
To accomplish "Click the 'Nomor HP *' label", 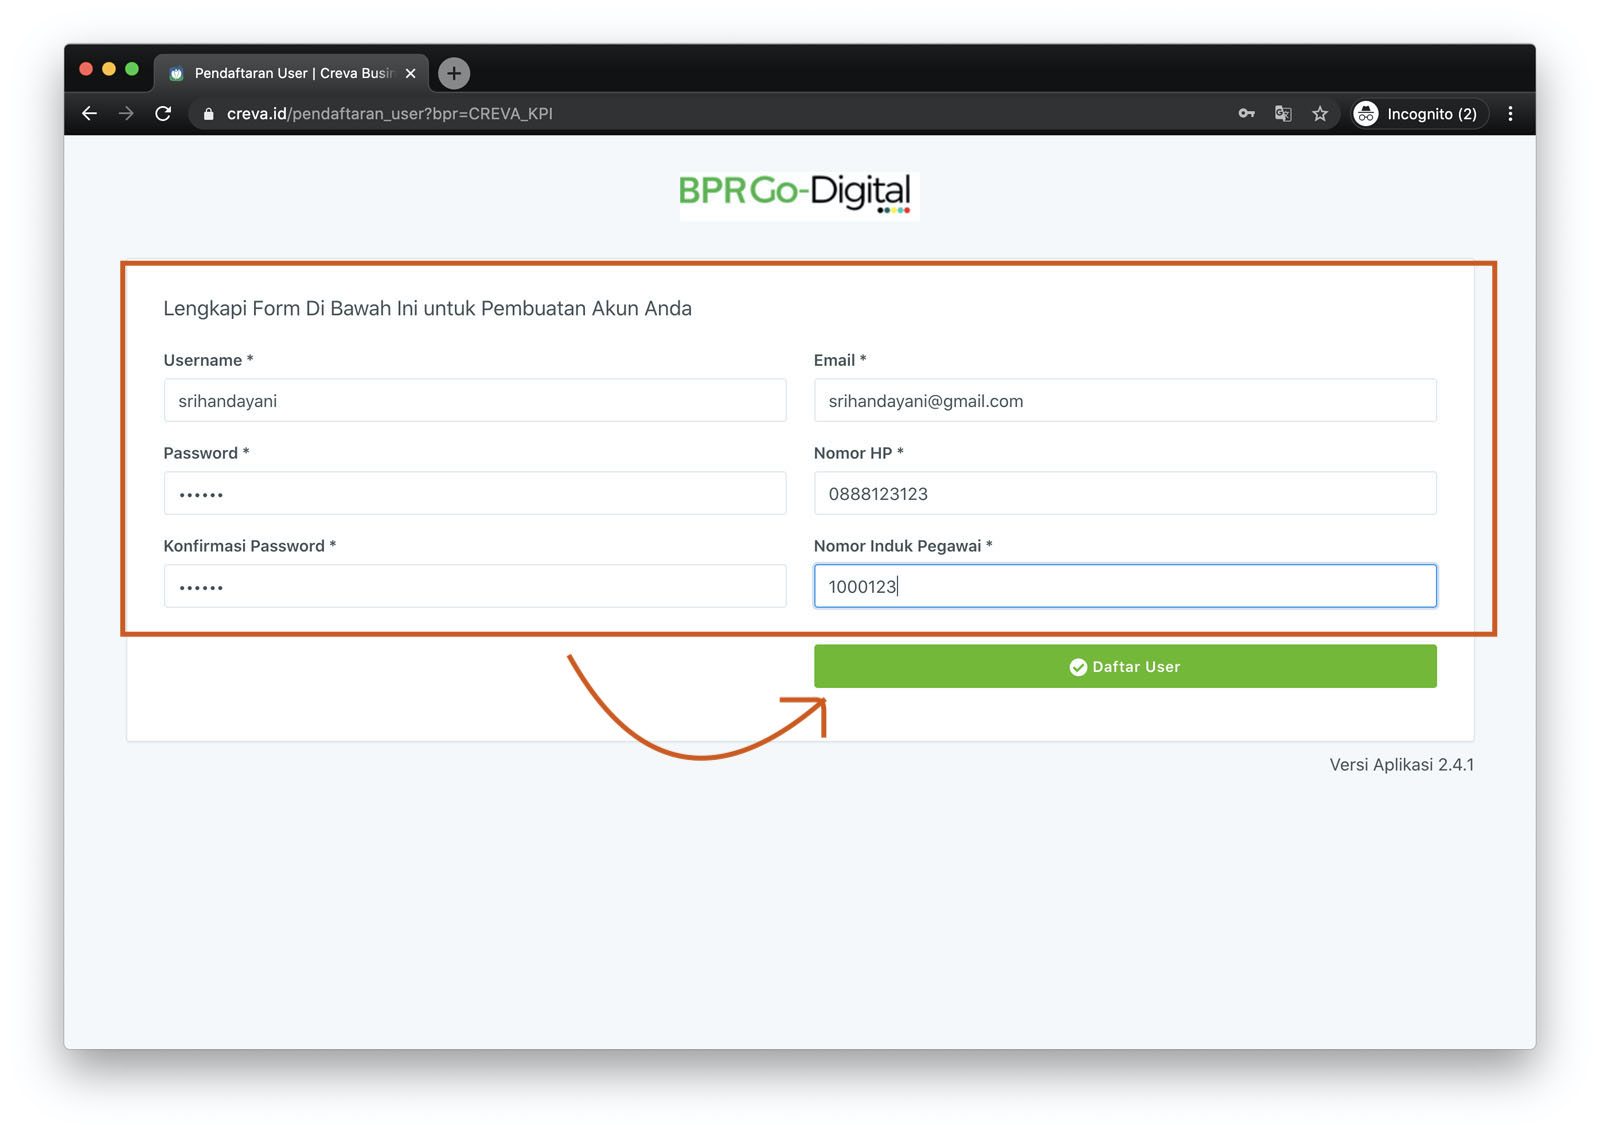I will click(x=858, y=453).
